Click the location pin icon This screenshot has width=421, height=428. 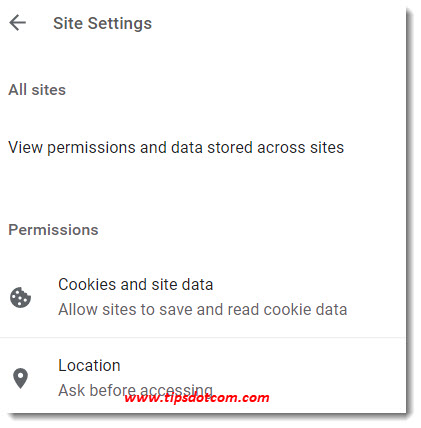pos(20,378)
